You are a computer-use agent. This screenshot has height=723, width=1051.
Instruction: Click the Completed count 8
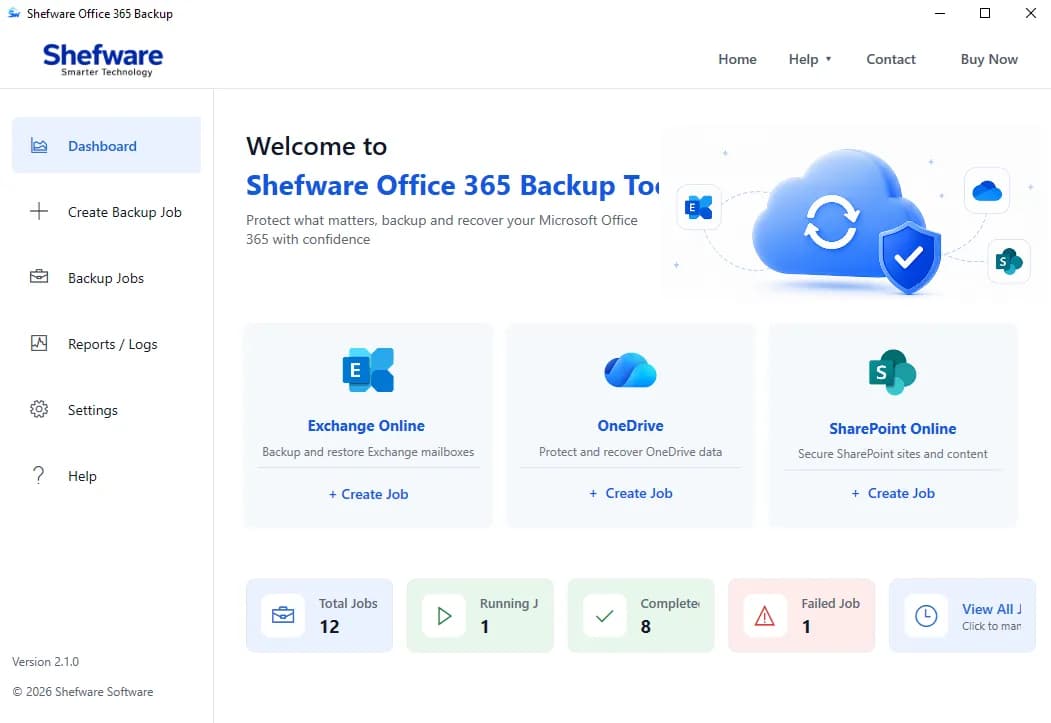[645, 627]
